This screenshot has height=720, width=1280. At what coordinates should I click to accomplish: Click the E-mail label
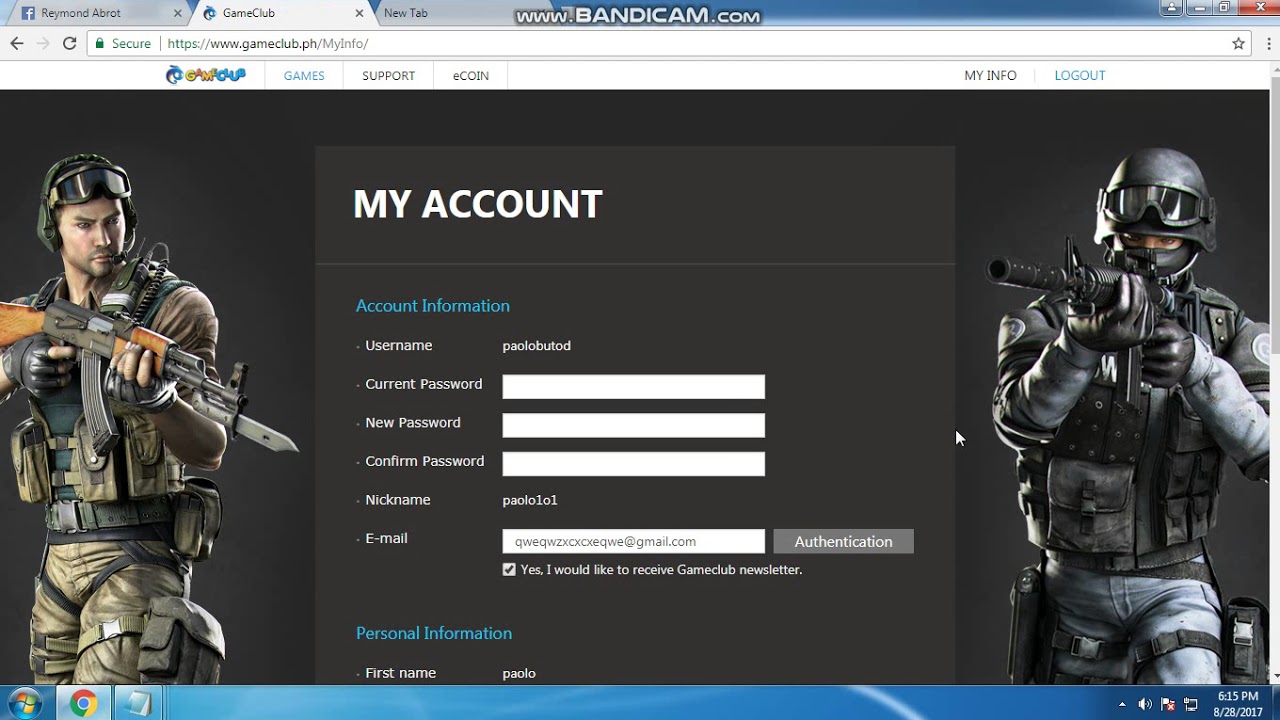pyautogui.click(x=386, y=538)
